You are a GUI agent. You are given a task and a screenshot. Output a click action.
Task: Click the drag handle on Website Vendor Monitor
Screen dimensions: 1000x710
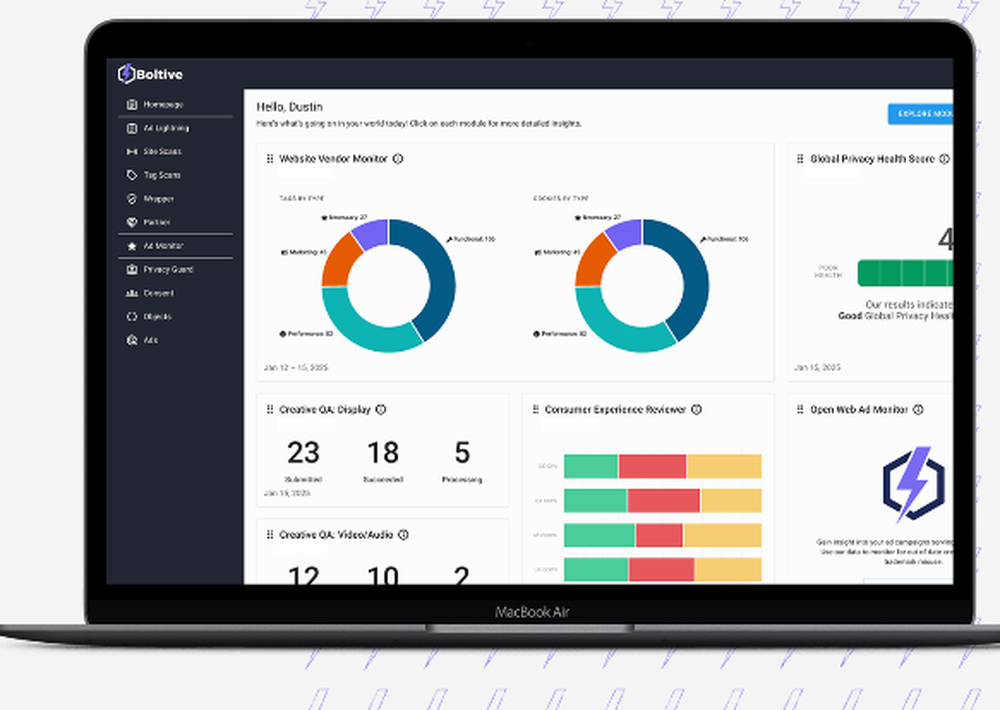pos(268,158)
